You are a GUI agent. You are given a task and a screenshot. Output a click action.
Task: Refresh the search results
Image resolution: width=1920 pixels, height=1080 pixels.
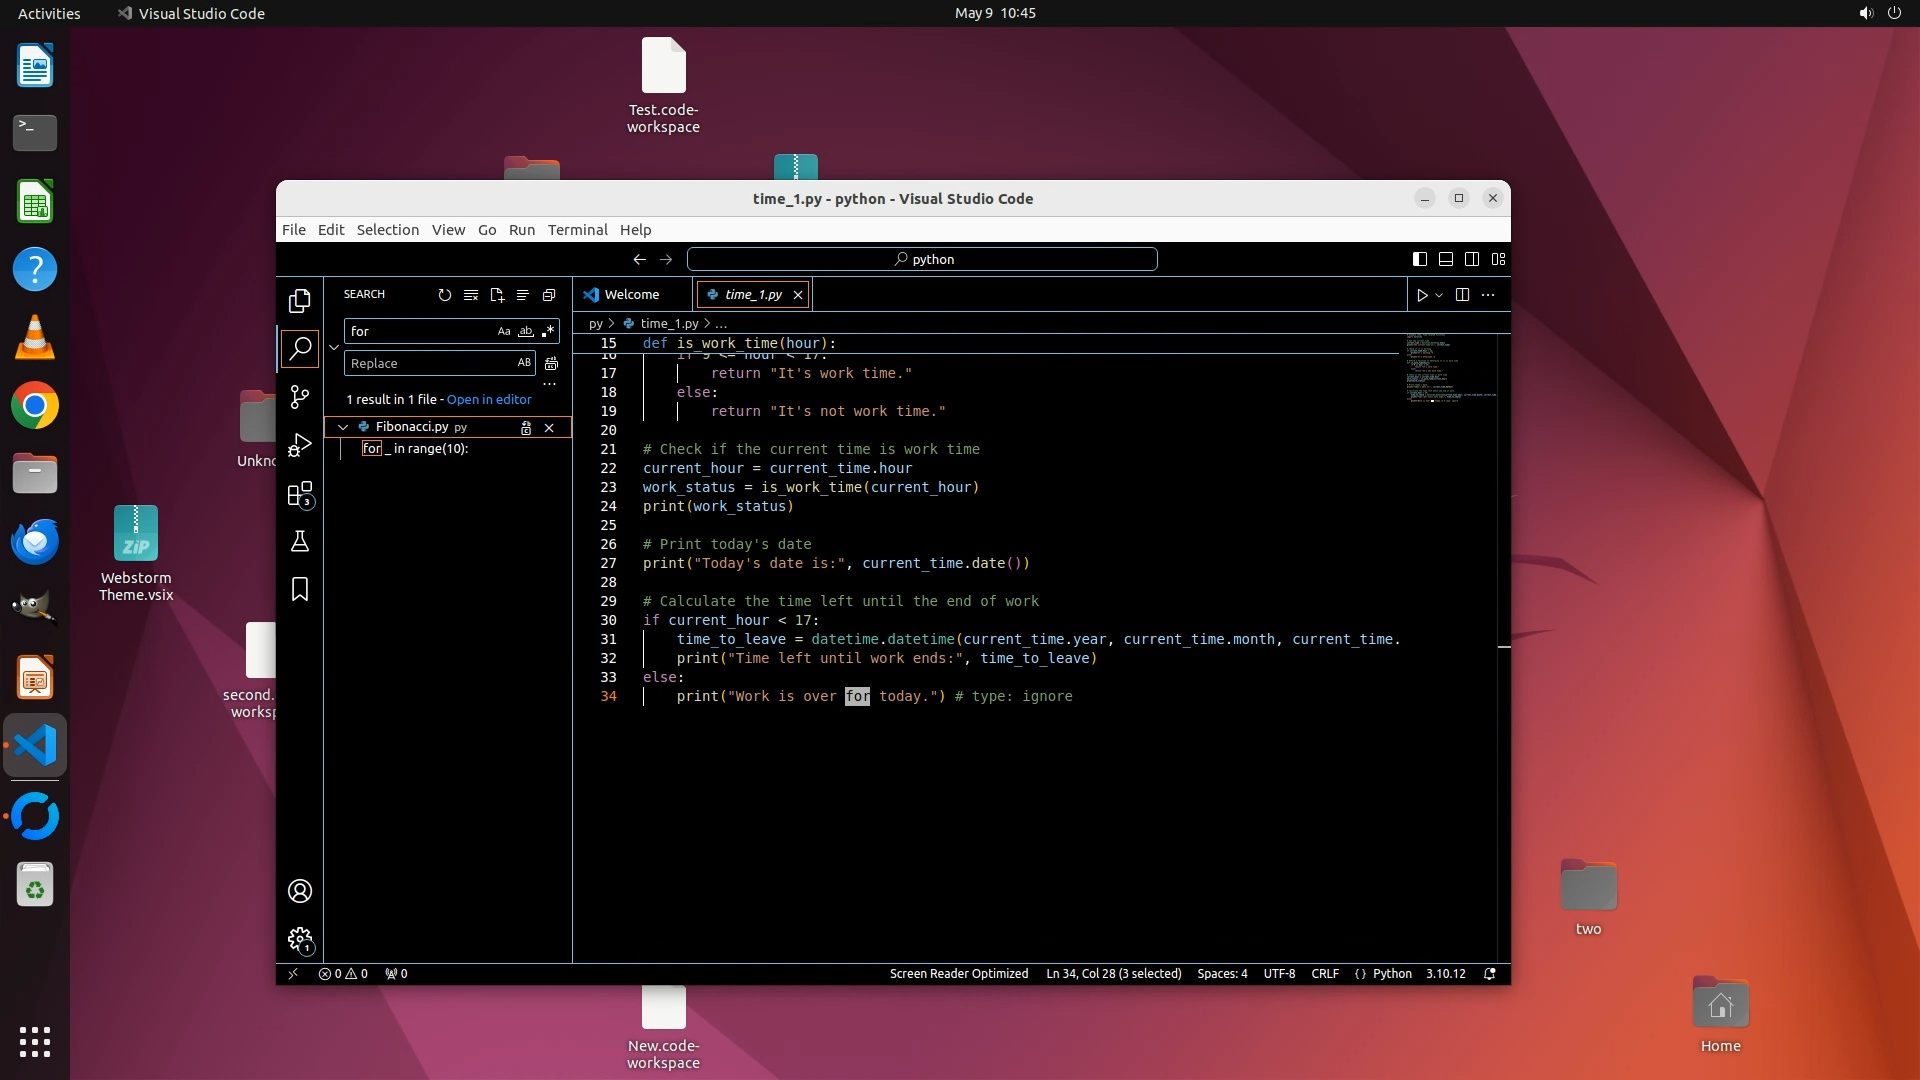[x=444, y=295]
